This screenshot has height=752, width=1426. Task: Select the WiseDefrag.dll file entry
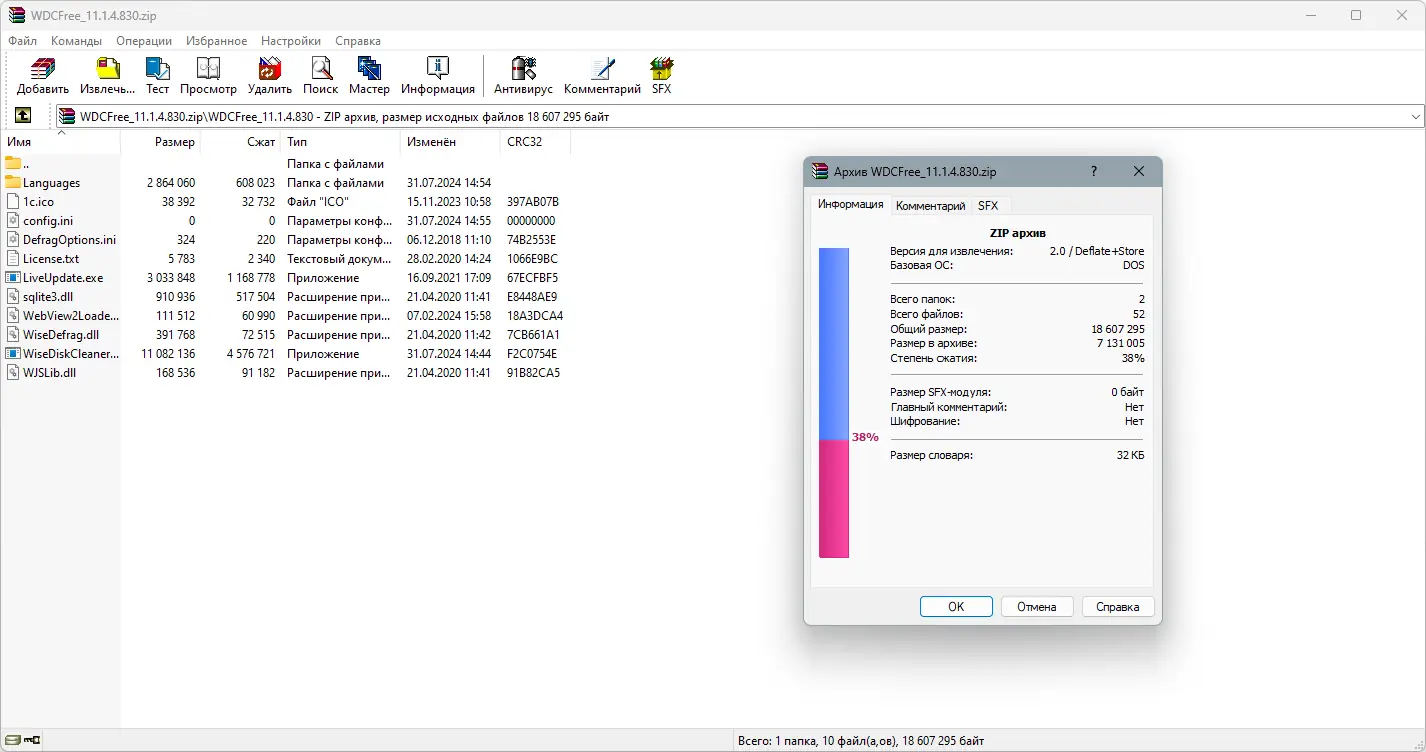[60, 334]
